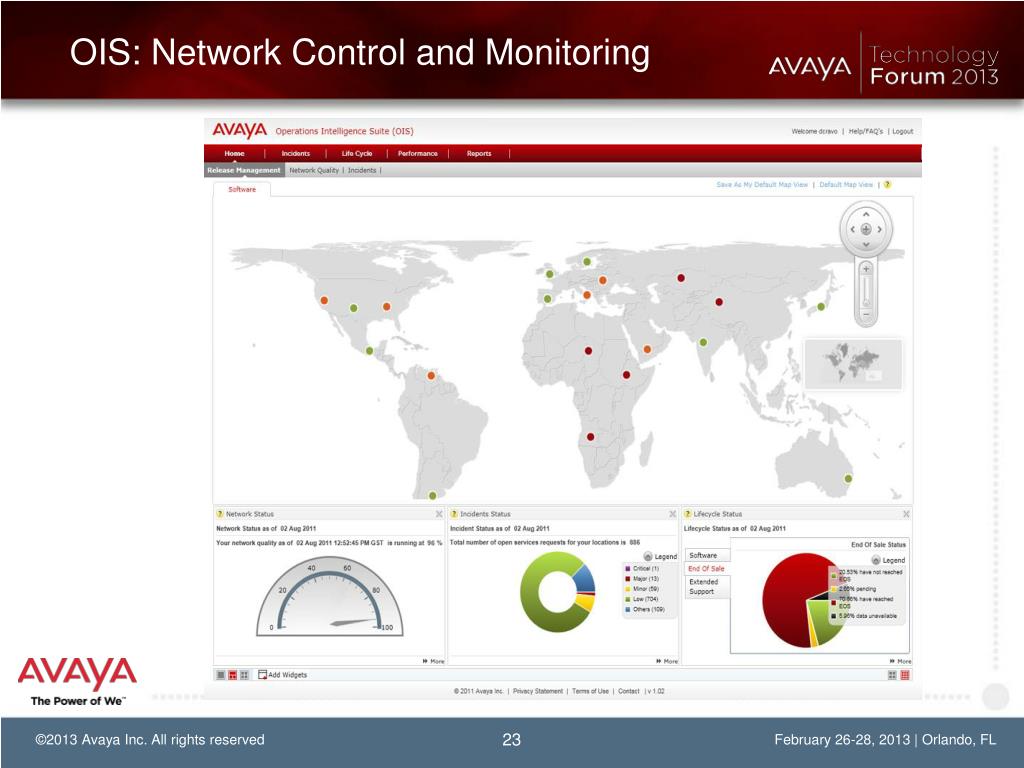Recenter map using the pan control's center button
Image resolution: width=1024 pixels, height=768 pixels.
pyautogui.click(x=866, y=229)
